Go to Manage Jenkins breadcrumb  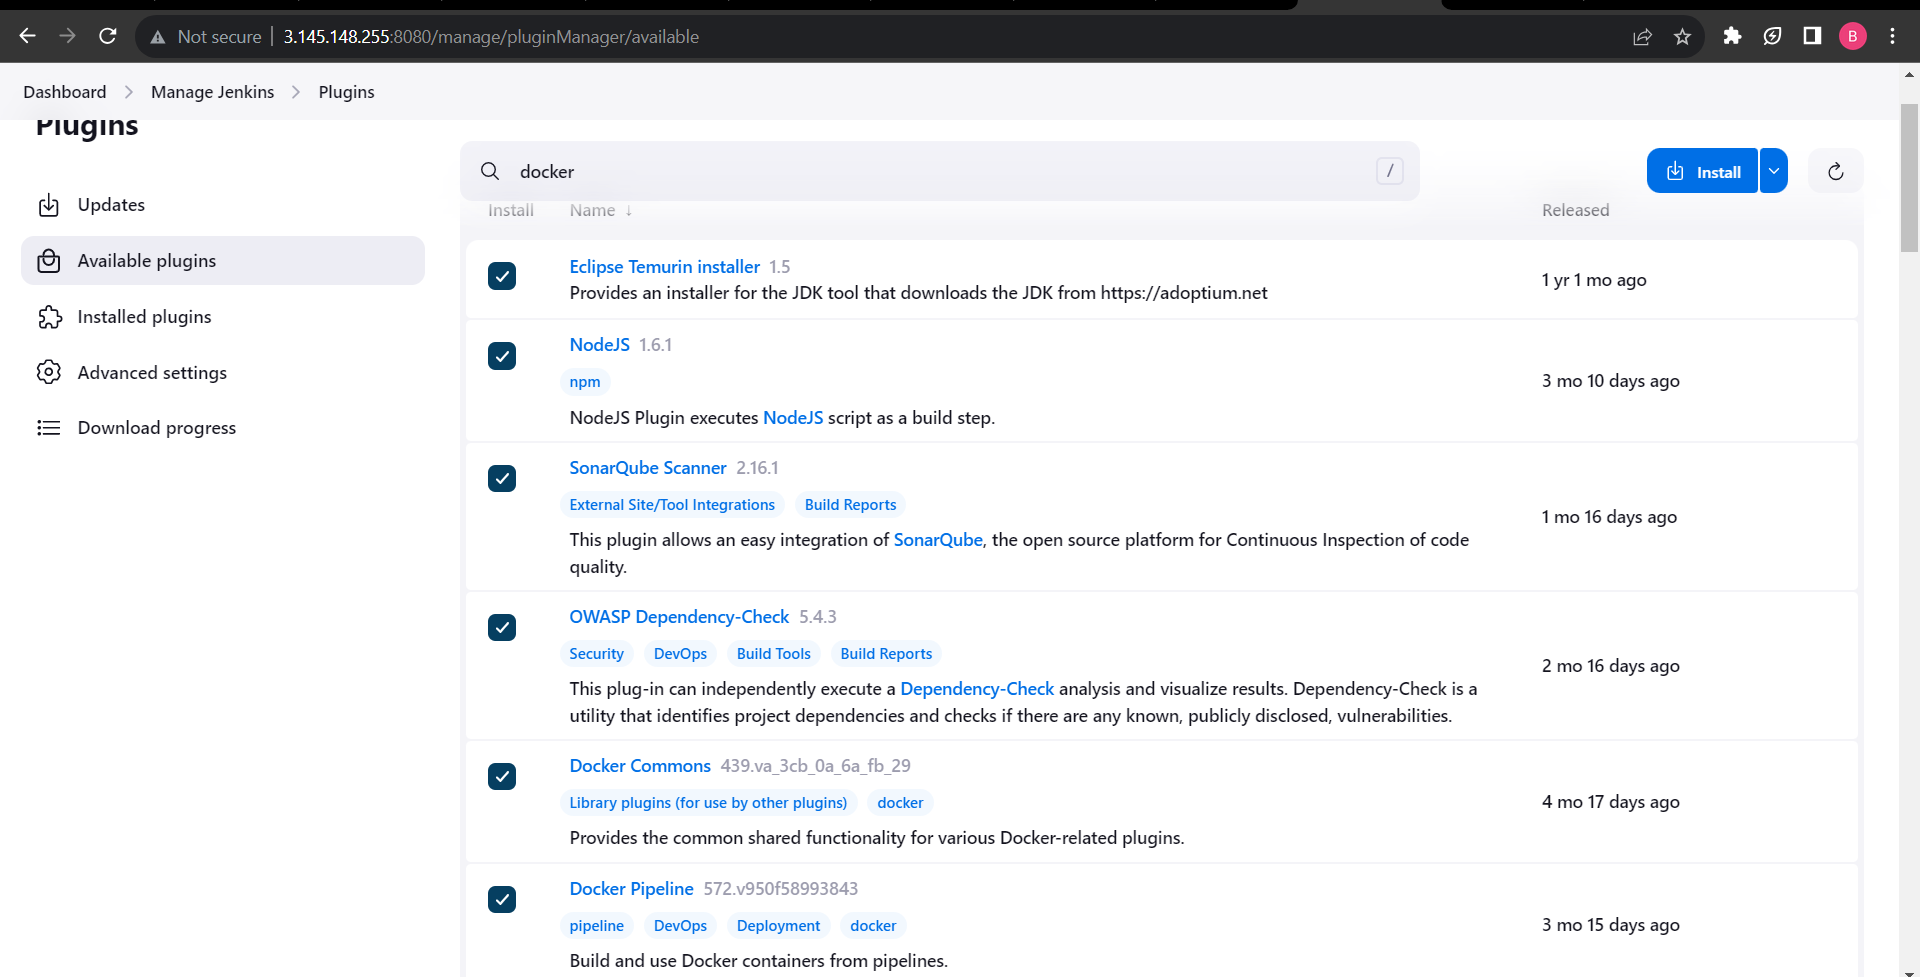tap(212, 92)
